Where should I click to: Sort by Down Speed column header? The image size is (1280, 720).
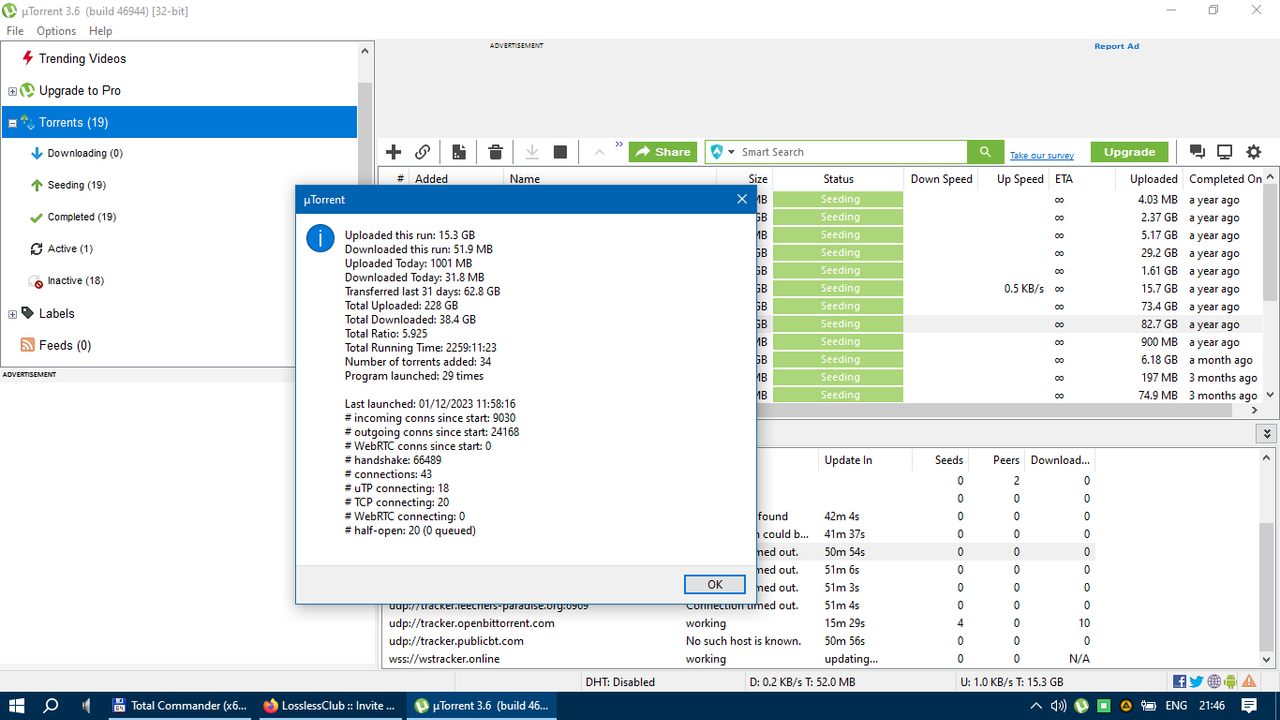(x=941, y=179)
